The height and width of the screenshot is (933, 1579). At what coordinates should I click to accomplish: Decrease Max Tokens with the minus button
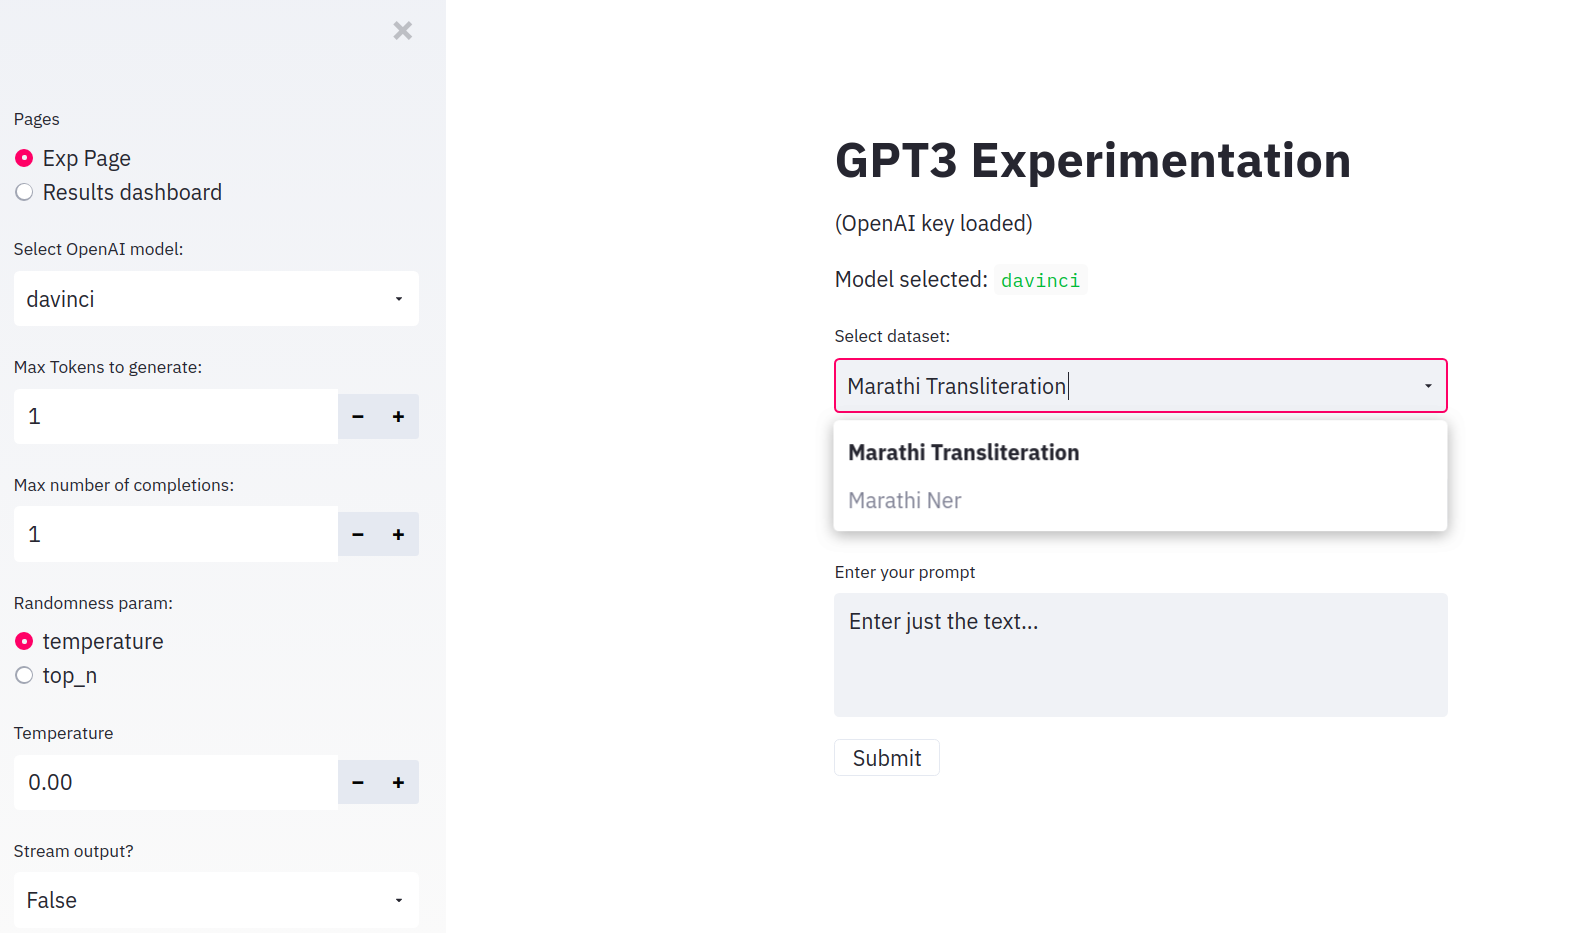(358, 416)
